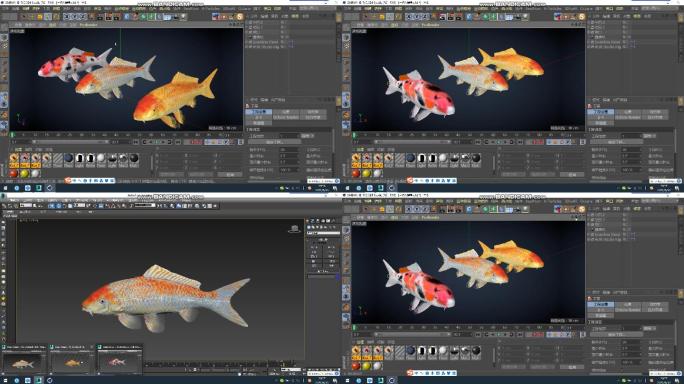Collapse Object Type rollout header in 3ds Max panel
684x384 pixels.
[323, 240]
